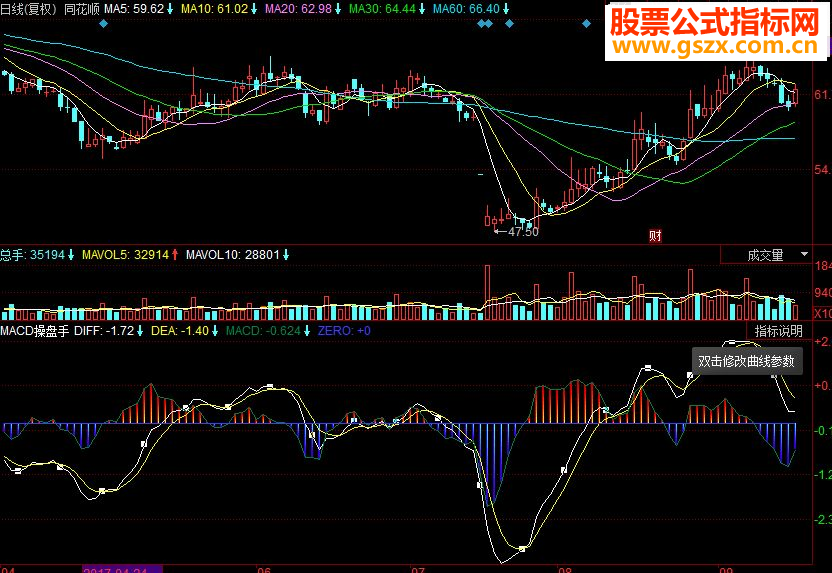This screenshot has height=573, width=832.
Task: Select the MA10: 61.02 indicator value
Action: pos(214,9)
